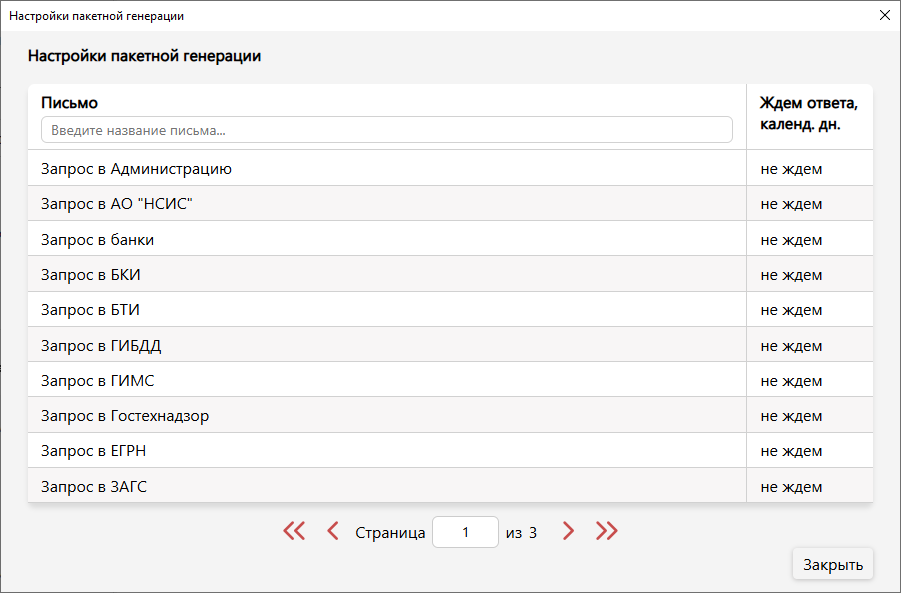Screen dimensions: 901x593
Task: Click не ждем for Запрос в банки
Action: point(791,240)
